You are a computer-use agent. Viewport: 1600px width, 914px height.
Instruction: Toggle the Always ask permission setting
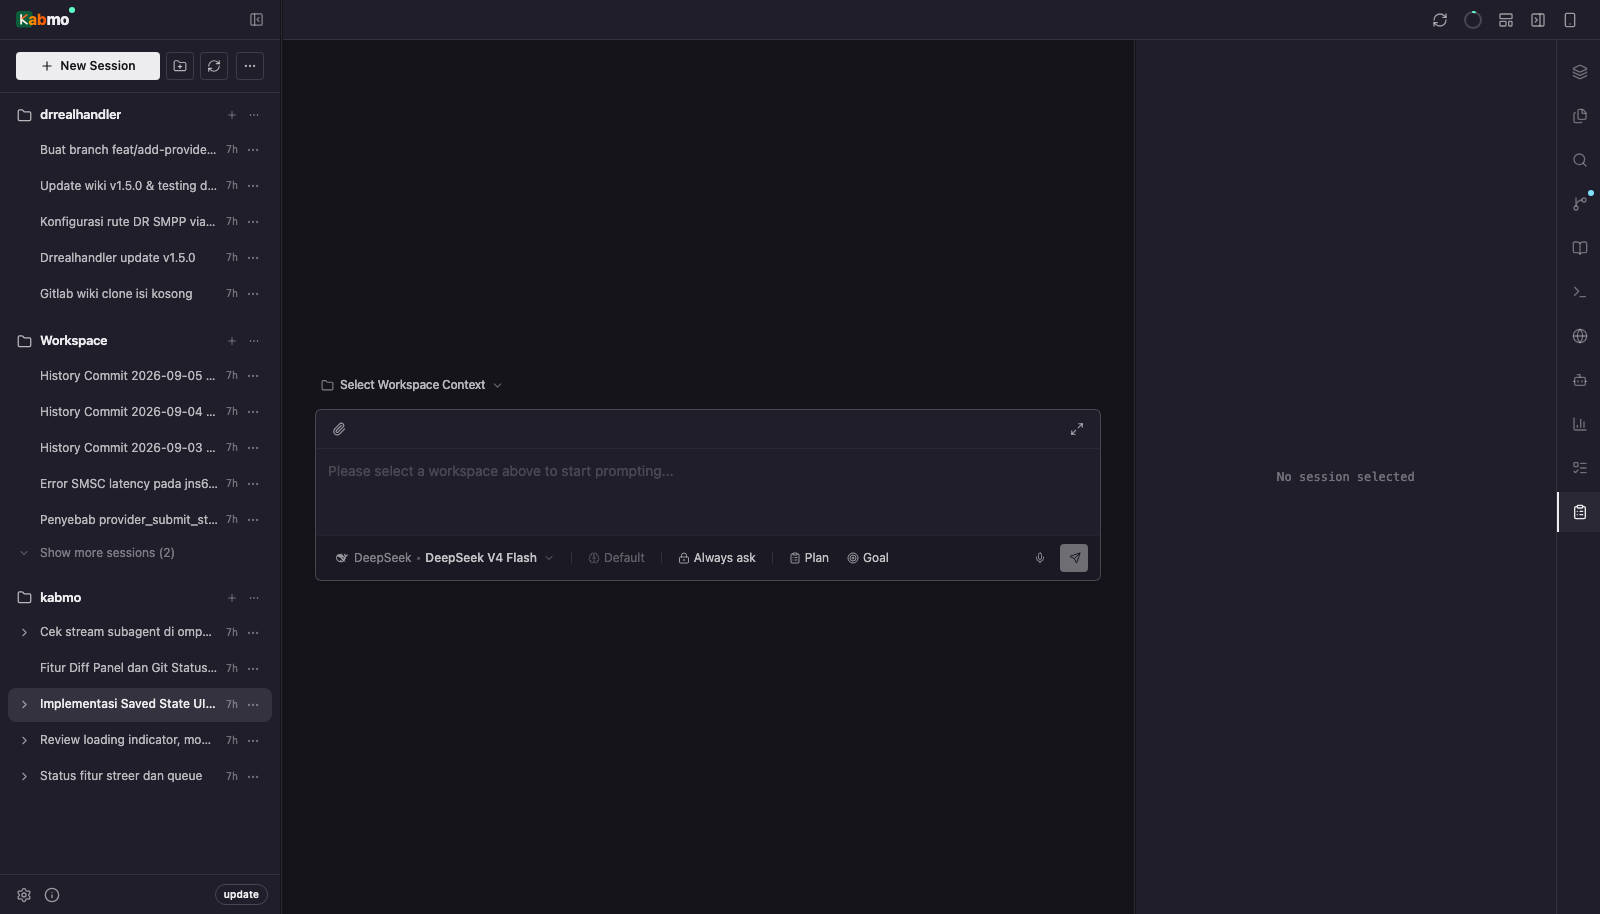tap(717, 558)
